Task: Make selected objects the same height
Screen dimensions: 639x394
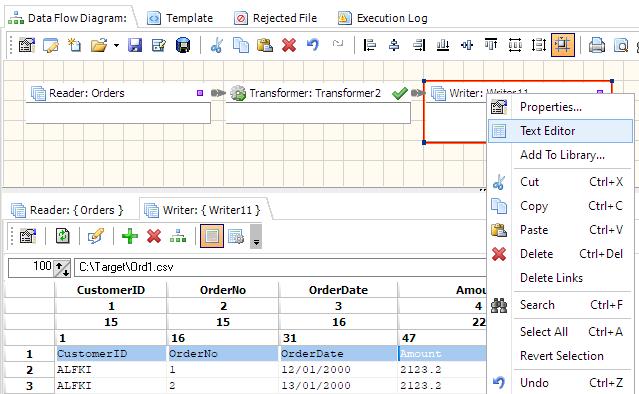Action: pyautogui.click(x=539, y=45)
